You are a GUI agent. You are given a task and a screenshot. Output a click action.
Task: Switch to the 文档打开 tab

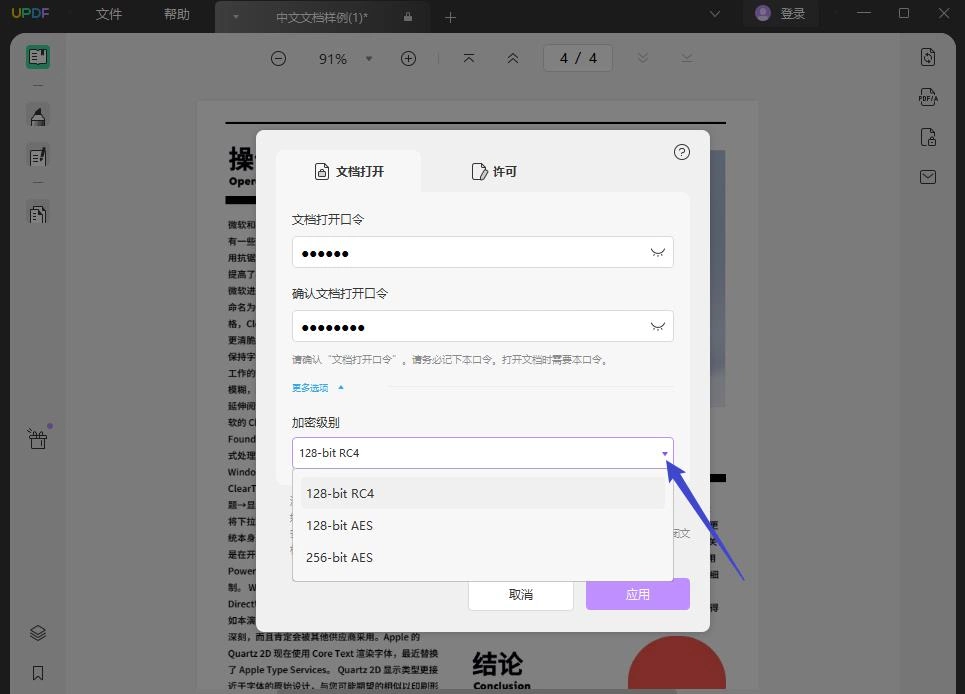(349, 172)
